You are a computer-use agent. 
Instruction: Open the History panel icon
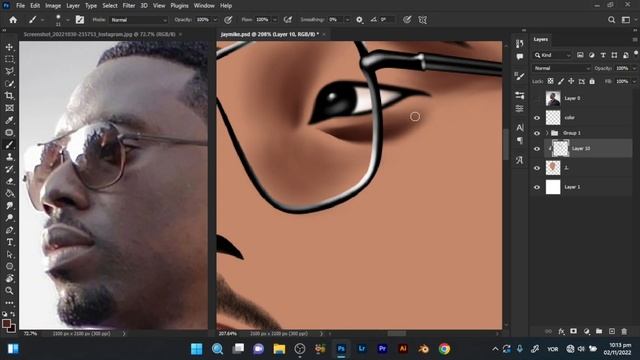click(520, 43)
